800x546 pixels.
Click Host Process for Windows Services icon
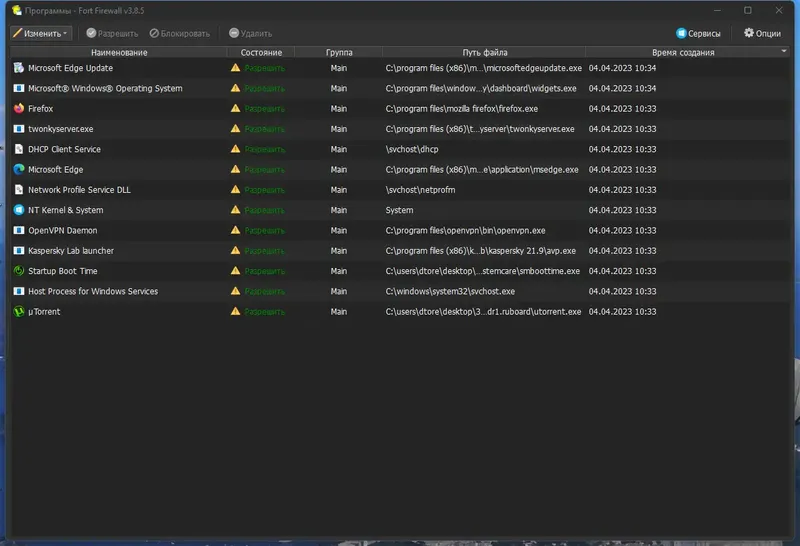[x=19, y=291]
